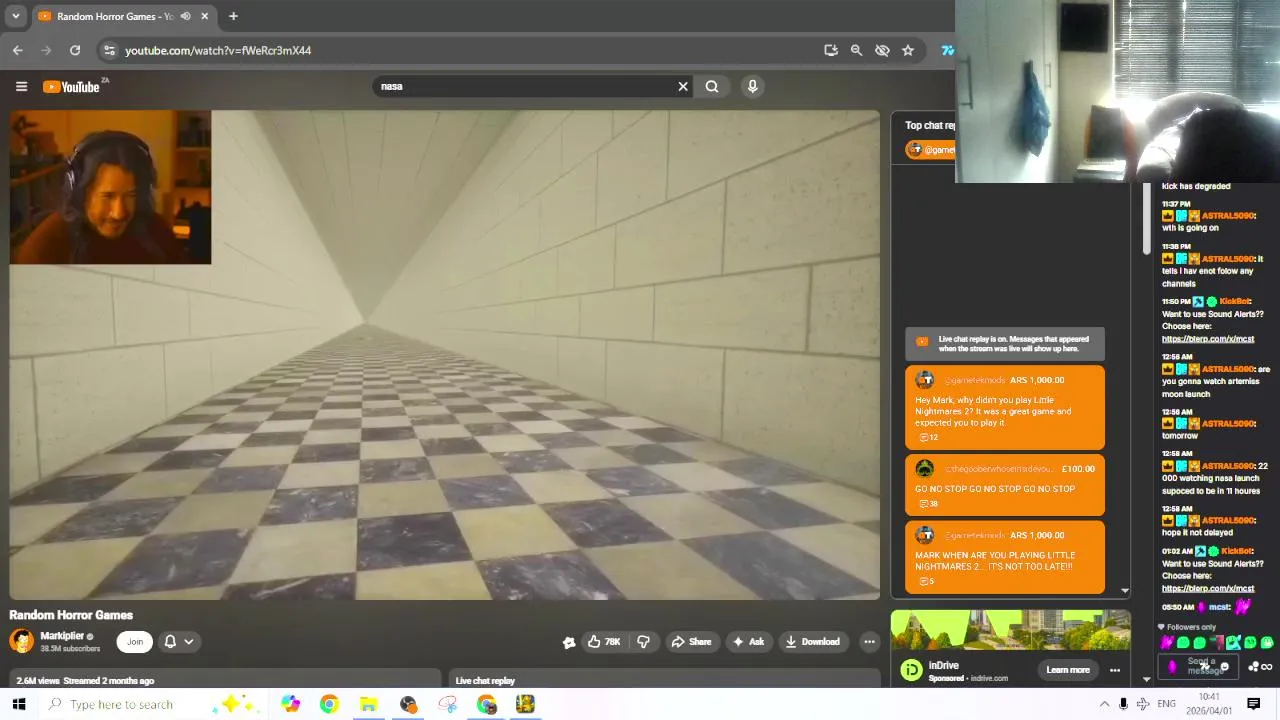Open first blerp.com Sound Alerts link
The height and width of the screenshot is (720, 1280).
click(1207, 339)
